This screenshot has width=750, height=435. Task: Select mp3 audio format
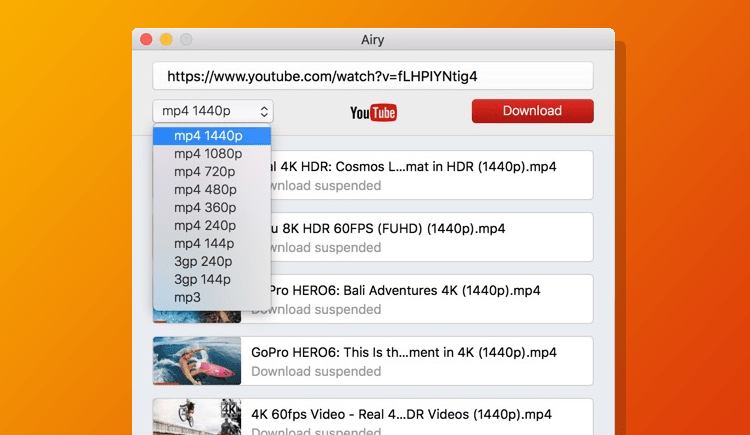(212, 297)
